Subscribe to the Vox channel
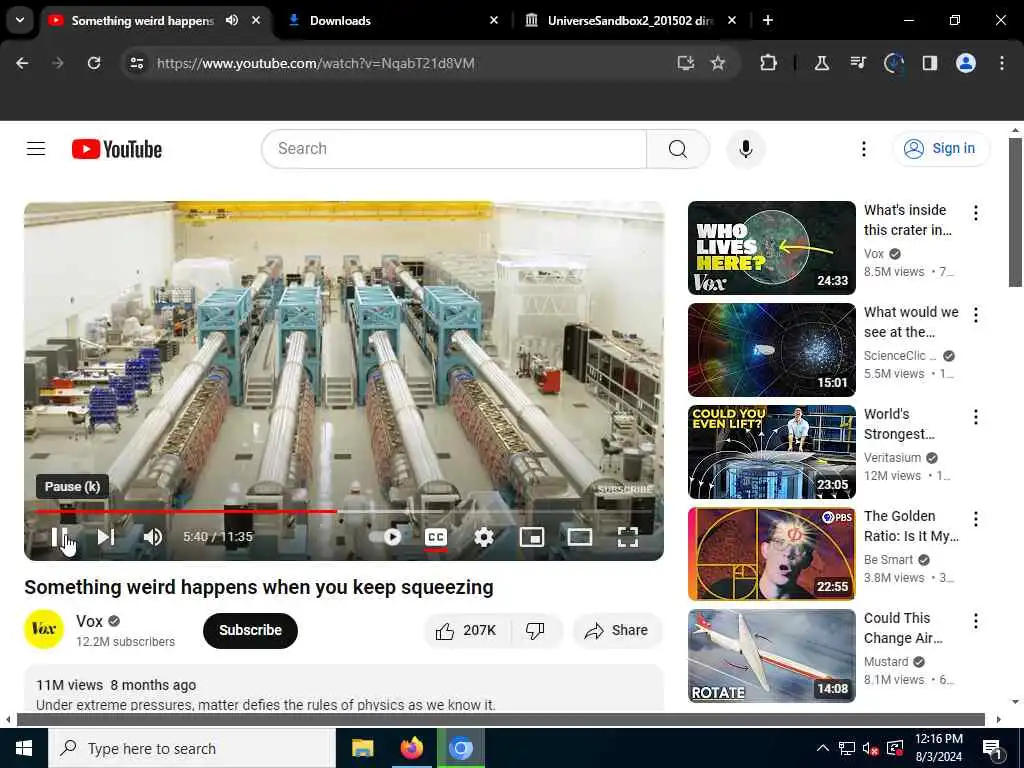The height and width of the screenshot is (768, 1024). point(250,630)
